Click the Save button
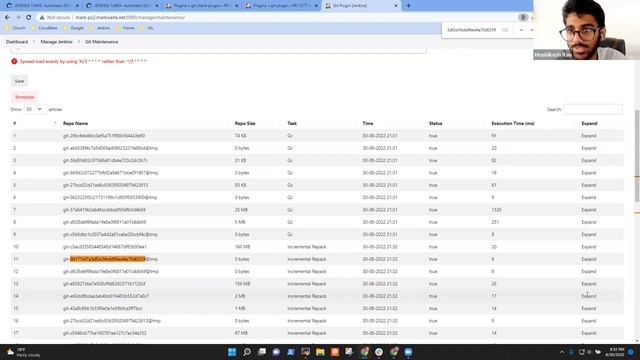Image resolution: width=640 pixels, height=360 pixels. pyautogui.click(x=19, y=81)
